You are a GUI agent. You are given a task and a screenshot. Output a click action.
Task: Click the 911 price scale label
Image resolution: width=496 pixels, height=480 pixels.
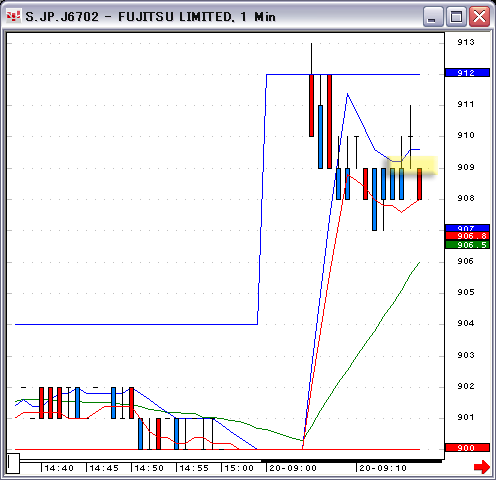(x=466, y=104)
